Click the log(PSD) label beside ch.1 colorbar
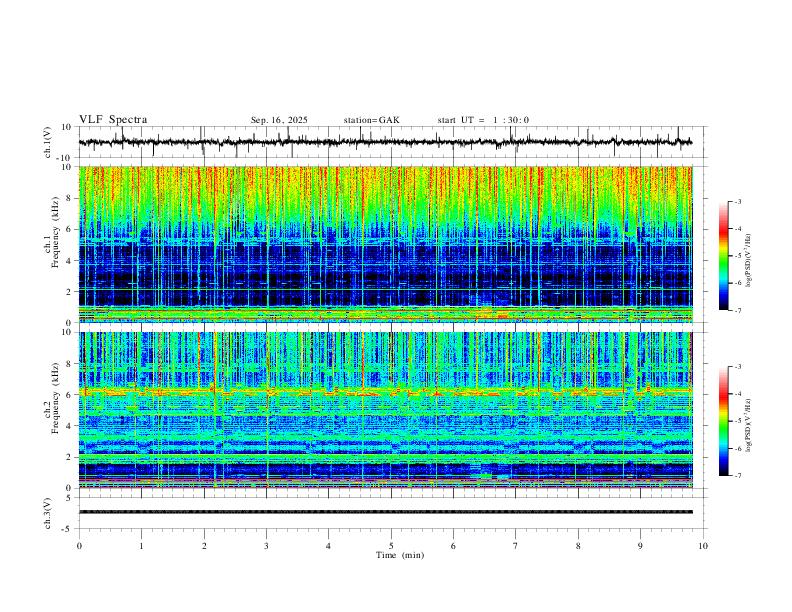This screenshot has width=792, height=612. 749,261
